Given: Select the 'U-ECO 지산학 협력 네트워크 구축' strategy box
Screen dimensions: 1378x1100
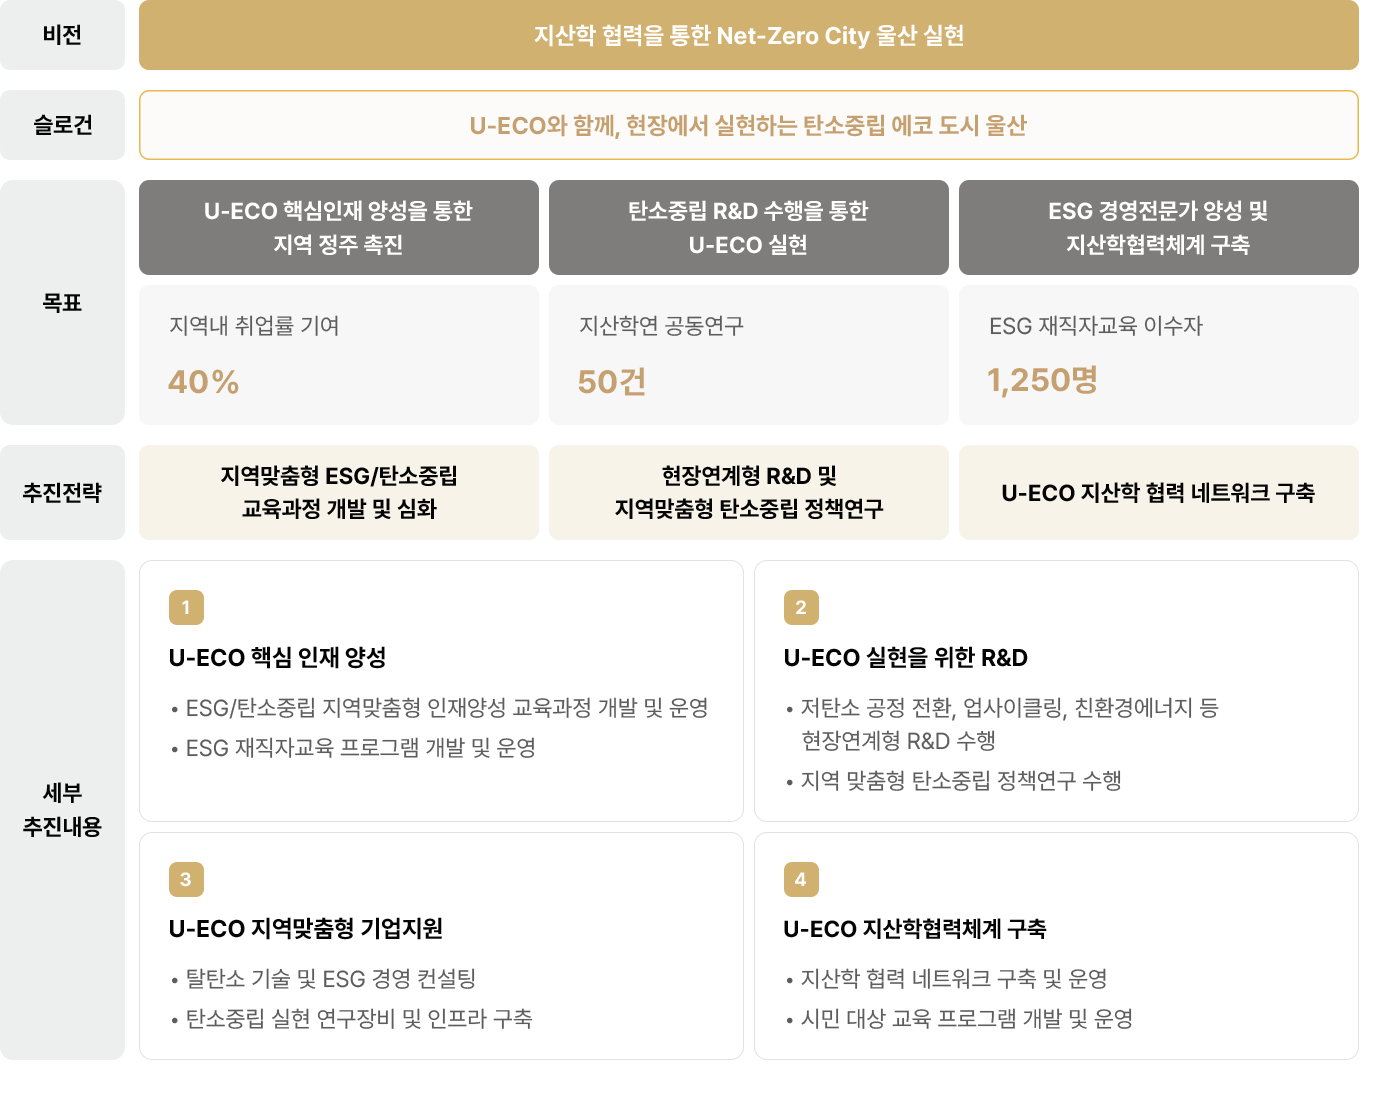Looking at the screenshot, I should point(1158,492).
